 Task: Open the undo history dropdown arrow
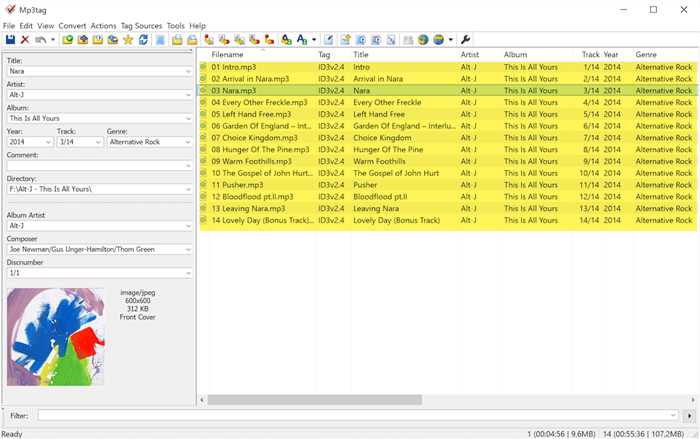53,40
